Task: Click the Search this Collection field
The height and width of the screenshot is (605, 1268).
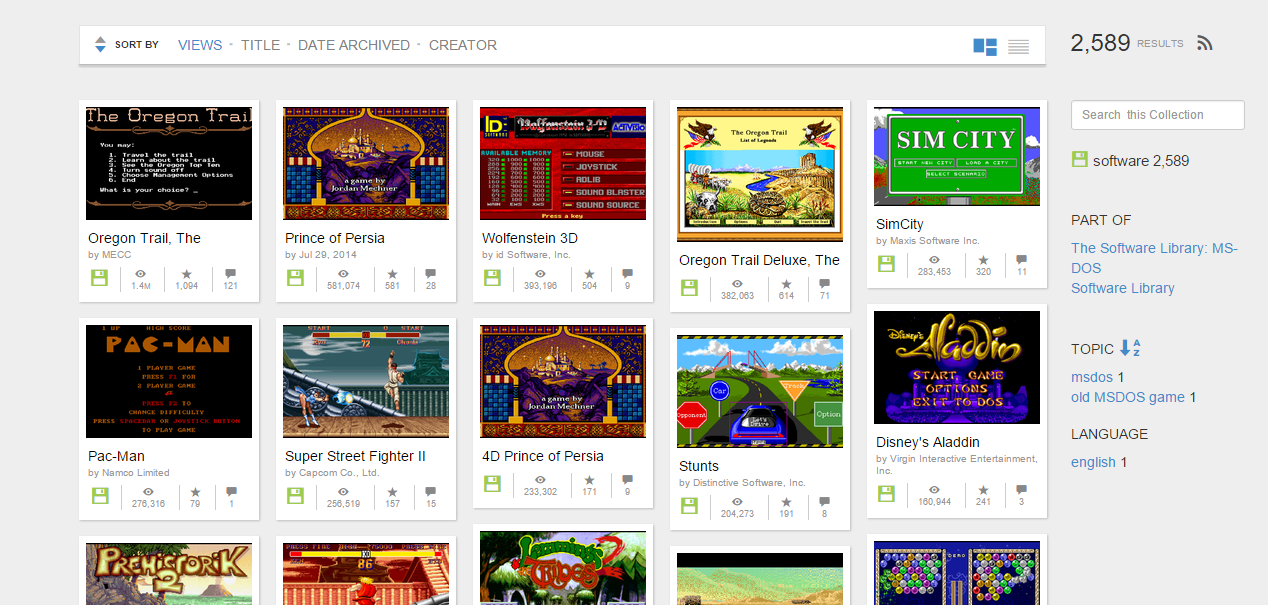Action: [1157, 115]
